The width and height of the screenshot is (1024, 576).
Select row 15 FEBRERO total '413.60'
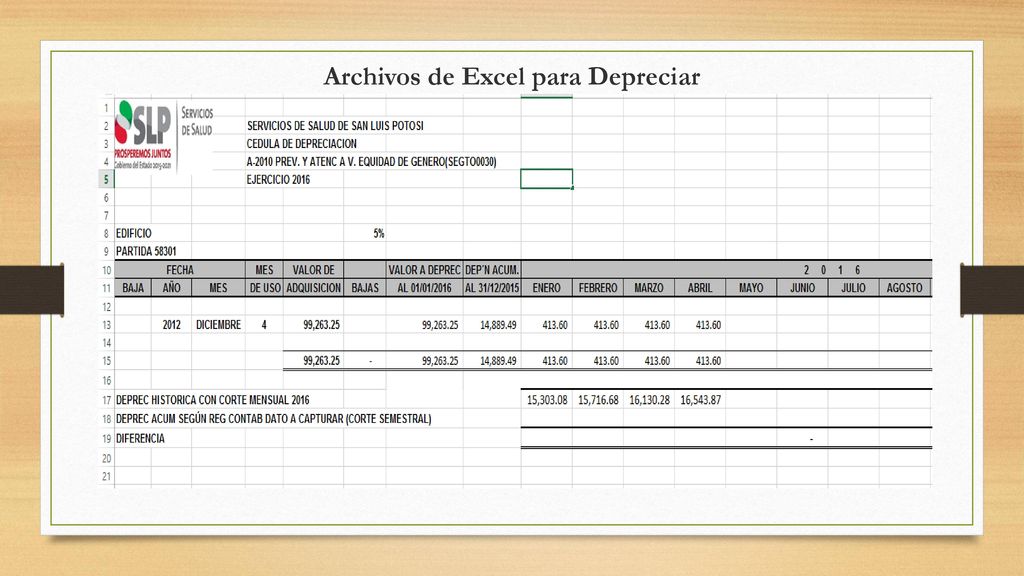[x=598, y=360]
